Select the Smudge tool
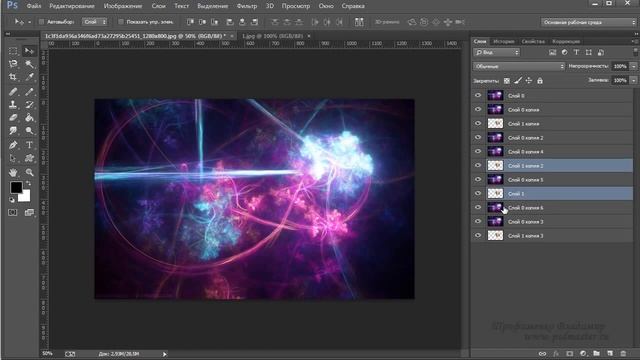This screenshot has height=360, width=640. [x=13, y=131]
